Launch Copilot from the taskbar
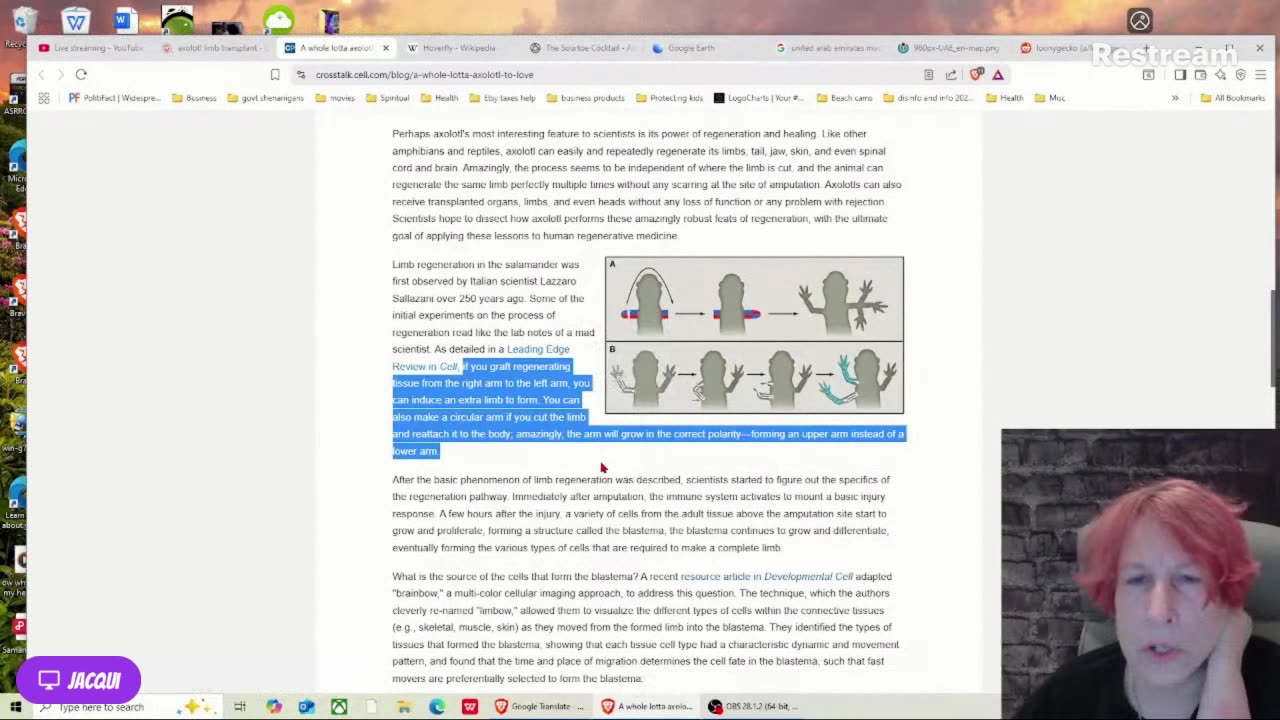Screen dimensions: 1280x720 [273, 707]
